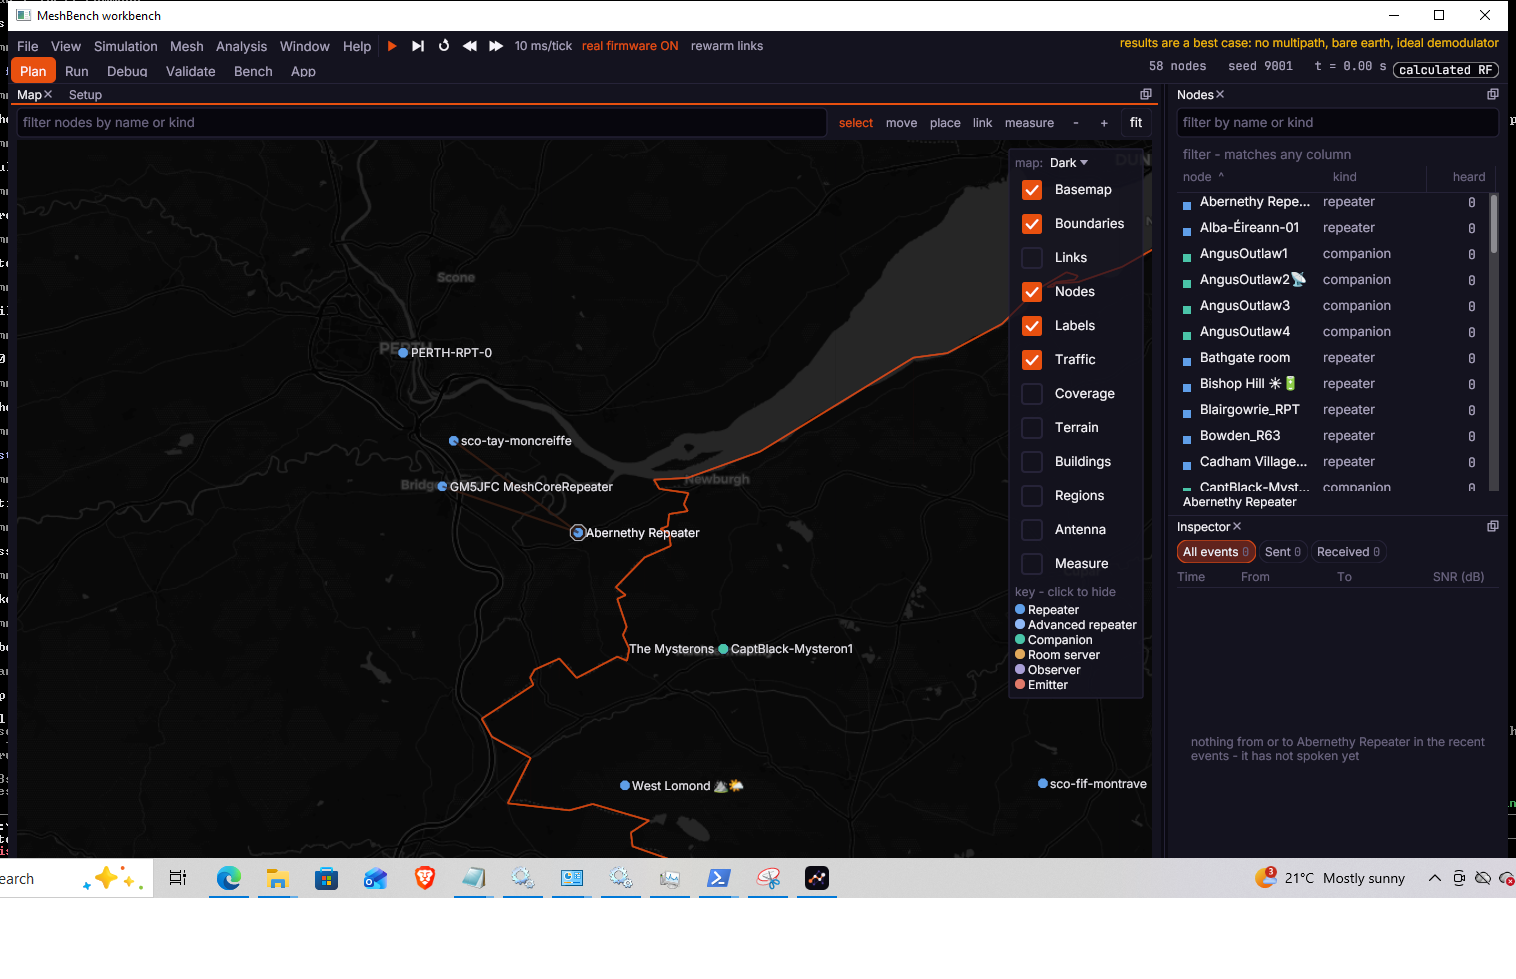Screen dimensions: 1516x979
Task: Hide Companion nodes via the key swatch
Action: [1020, 639]
